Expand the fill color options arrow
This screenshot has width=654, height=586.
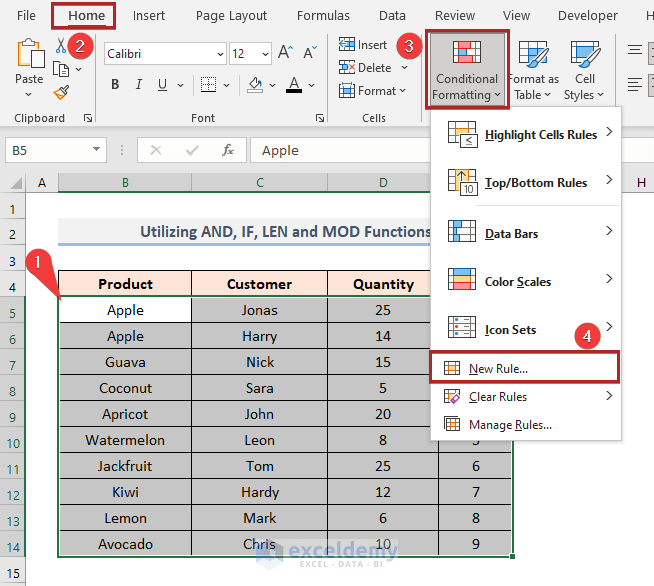[x=273, y=85]
